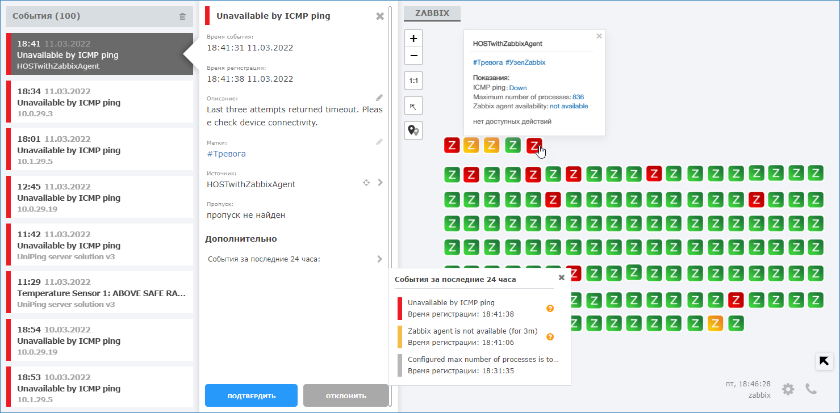
Task: Open help for Zabbix agent is not available entry
Action: pyautogui.click(x=549, y=337)
